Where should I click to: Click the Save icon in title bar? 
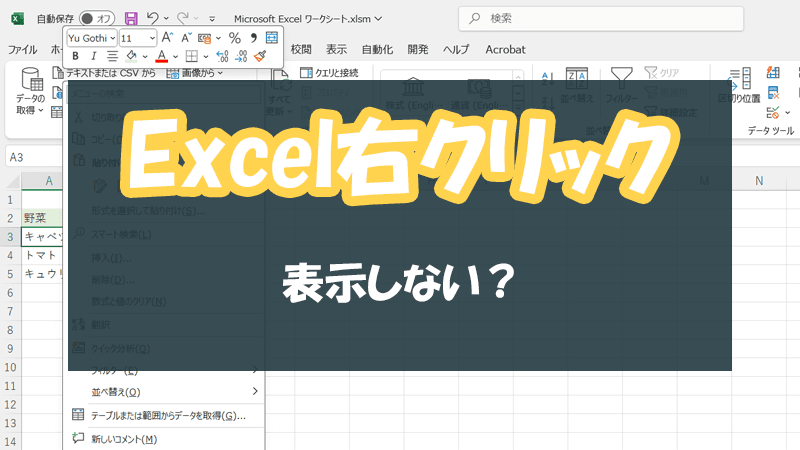131,18
